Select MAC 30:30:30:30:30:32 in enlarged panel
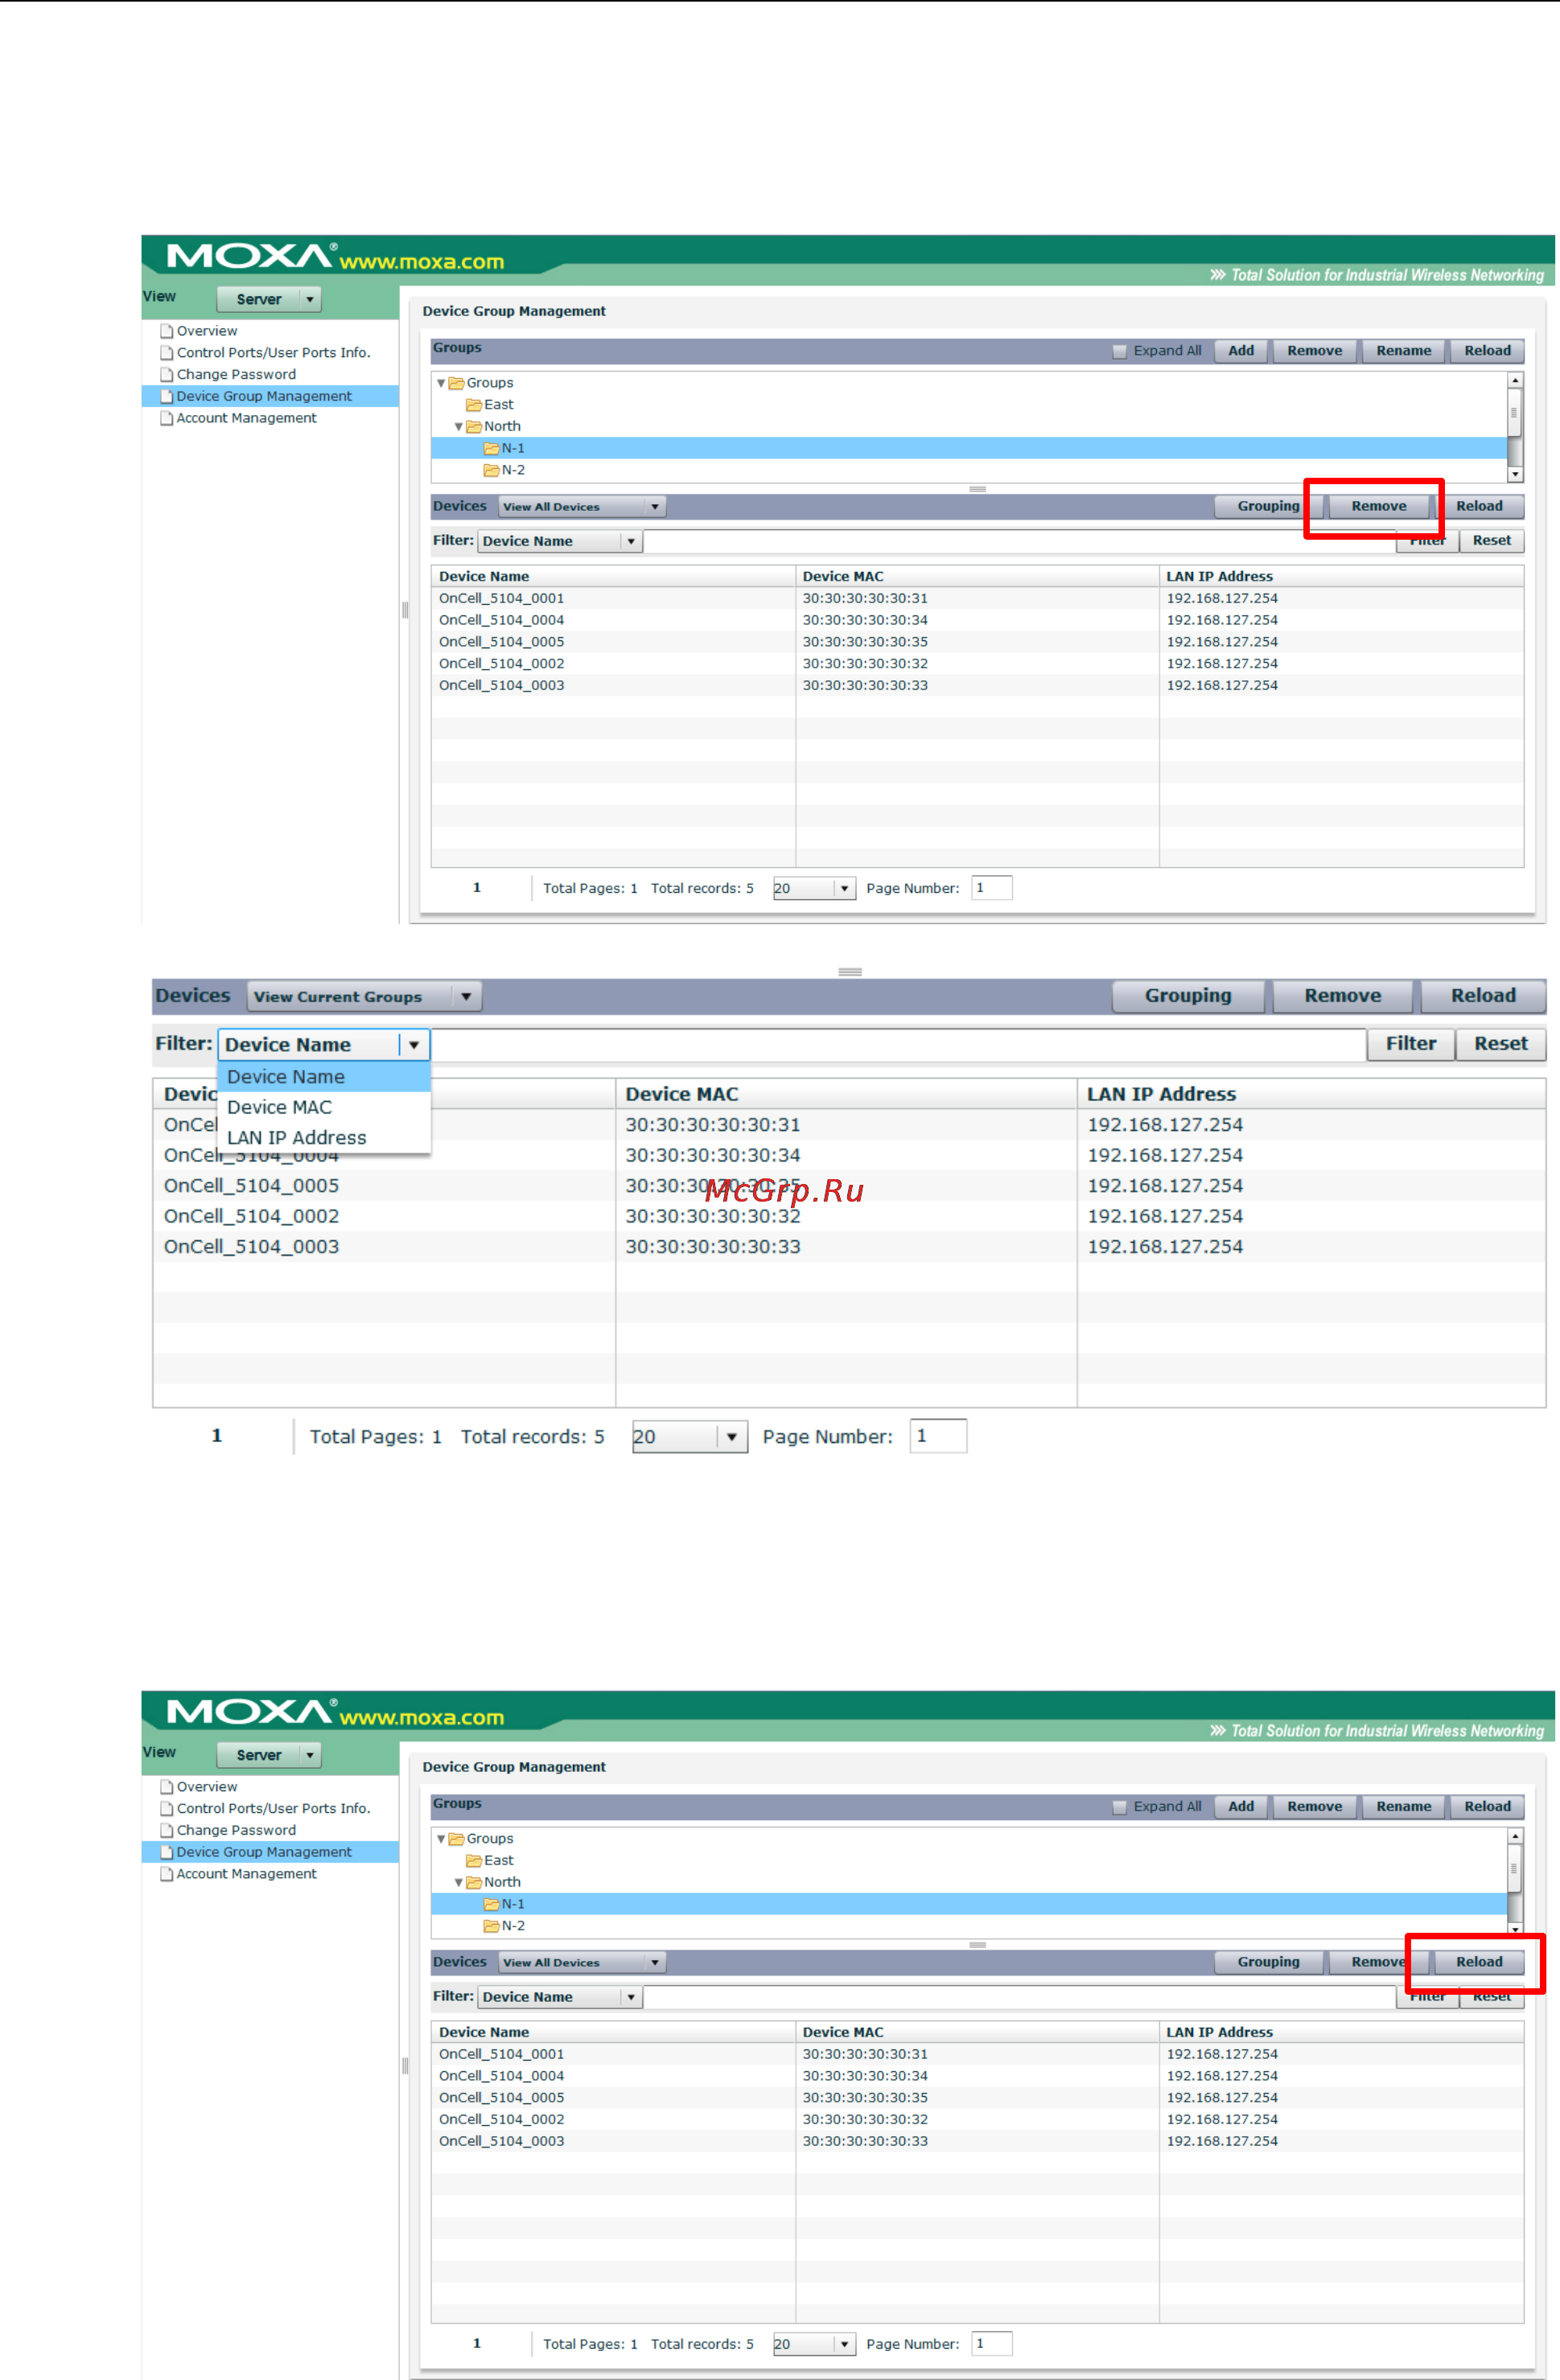The height and width of the screenshot is (2380, 1560). coord(713,1217)
